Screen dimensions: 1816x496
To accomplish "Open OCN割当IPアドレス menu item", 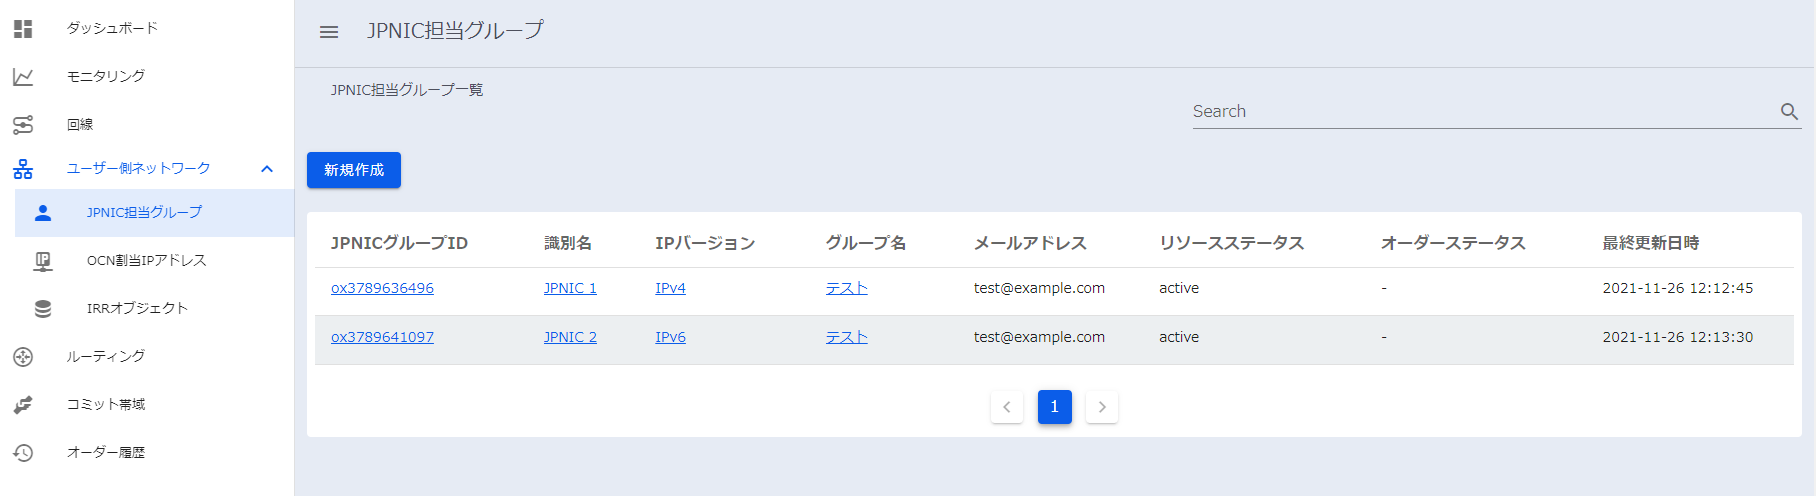I will click(146, 261).
